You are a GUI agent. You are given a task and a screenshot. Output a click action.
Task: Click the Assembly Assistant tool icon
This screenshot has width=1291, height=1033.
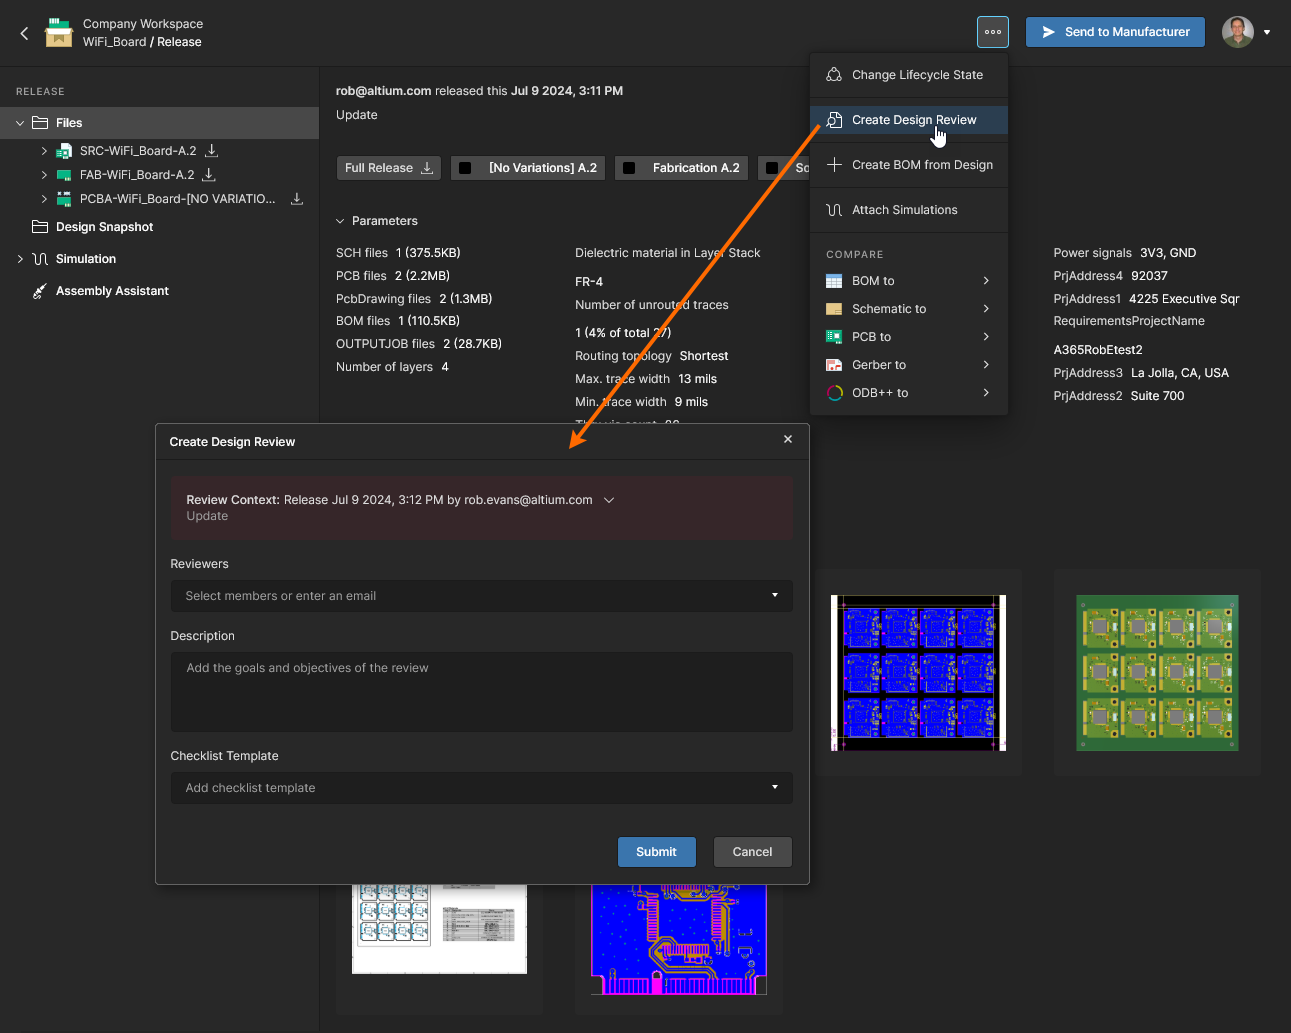point(40,291)
